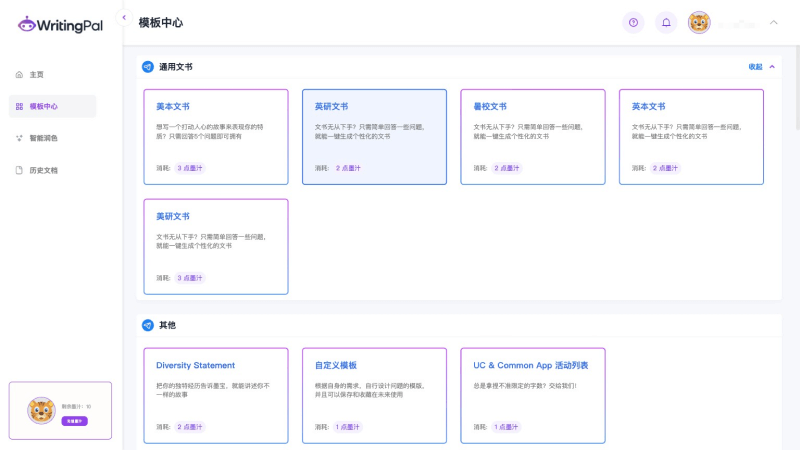Click the tiger avatar in ink balance card
The image size is (800, 450).
pyautogui.click(x=41, y=410)
